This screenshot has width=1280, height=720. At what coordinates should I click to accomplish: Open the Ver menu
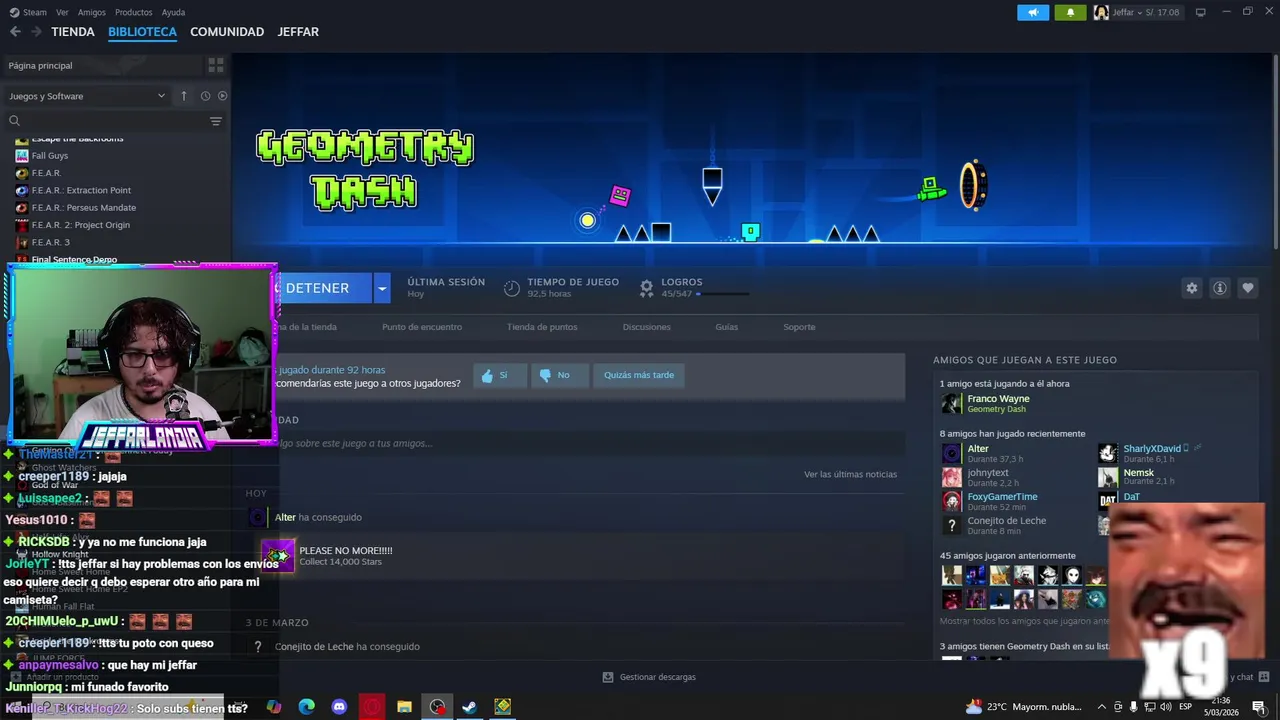click(62, 12)
